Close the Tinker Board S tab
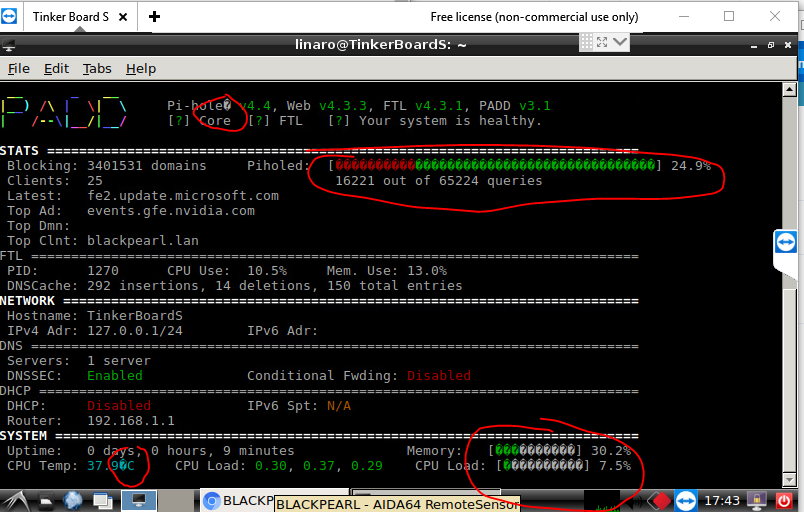This screenshot has height=512, width=804. (x=123, y=17)
